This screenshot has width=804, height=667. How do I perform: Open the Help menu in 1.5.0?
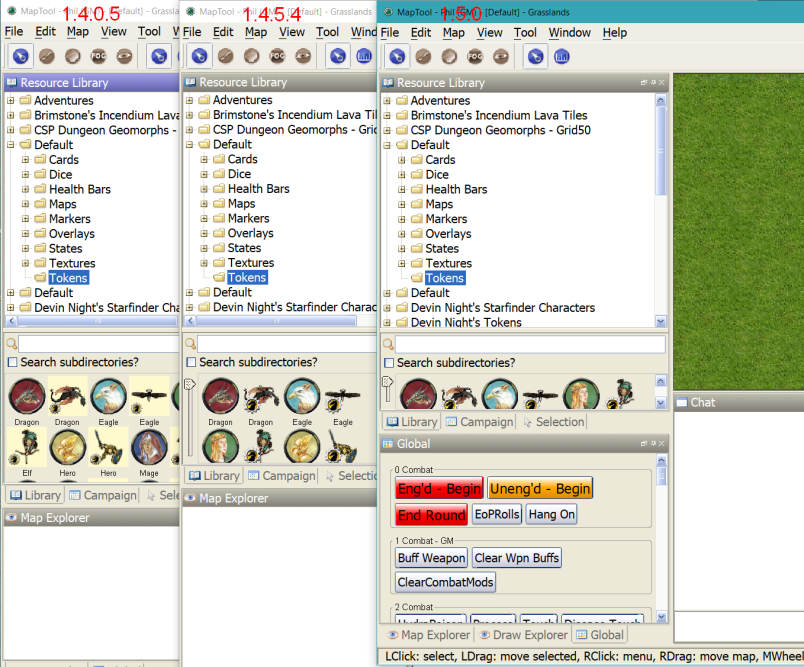pyautogui.click(x=614, y=33)
